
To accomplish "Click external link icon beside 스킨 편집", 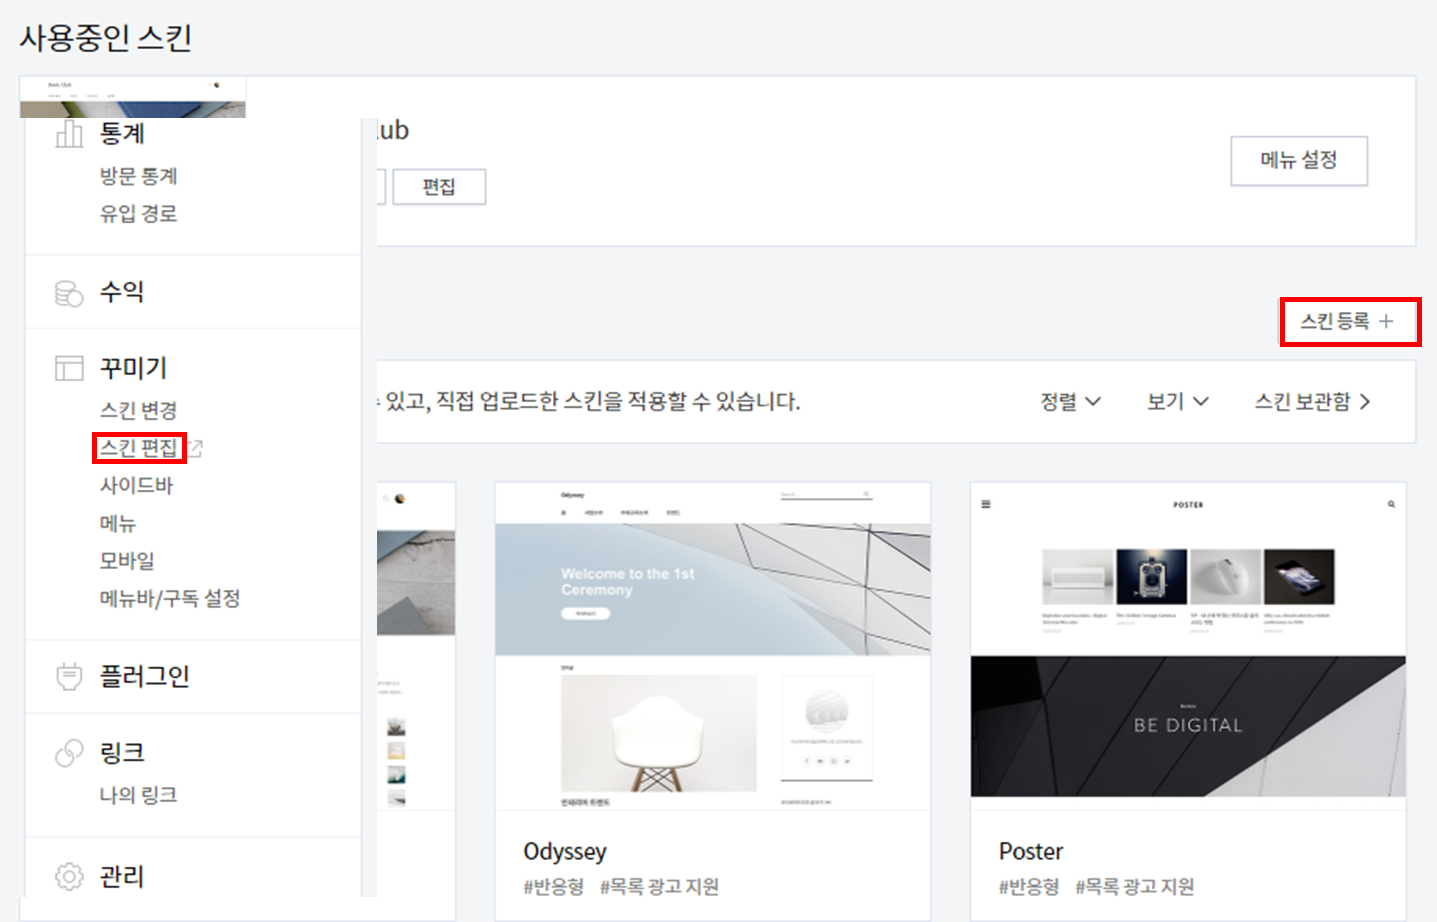I will [195, 449].
